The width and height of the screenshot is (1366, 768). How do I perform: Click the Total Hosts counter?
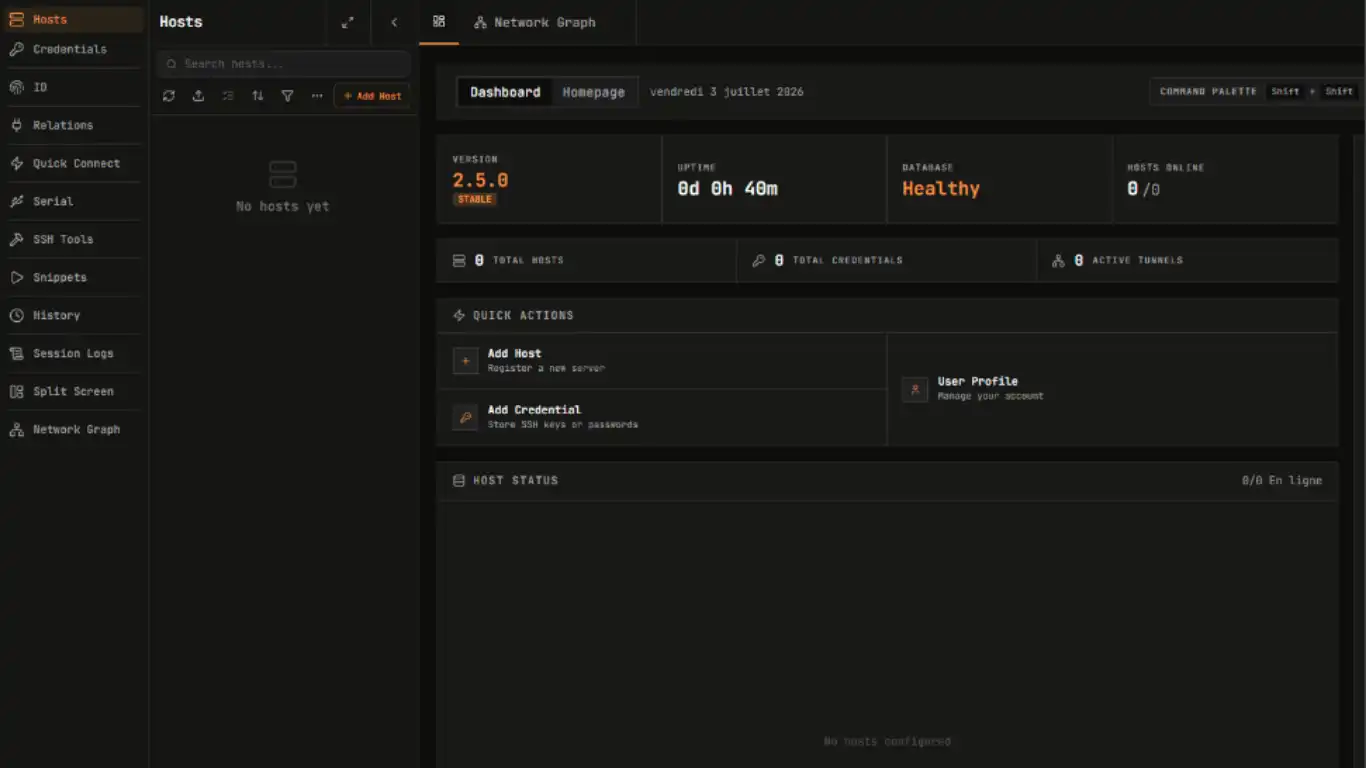click(586, 260)
